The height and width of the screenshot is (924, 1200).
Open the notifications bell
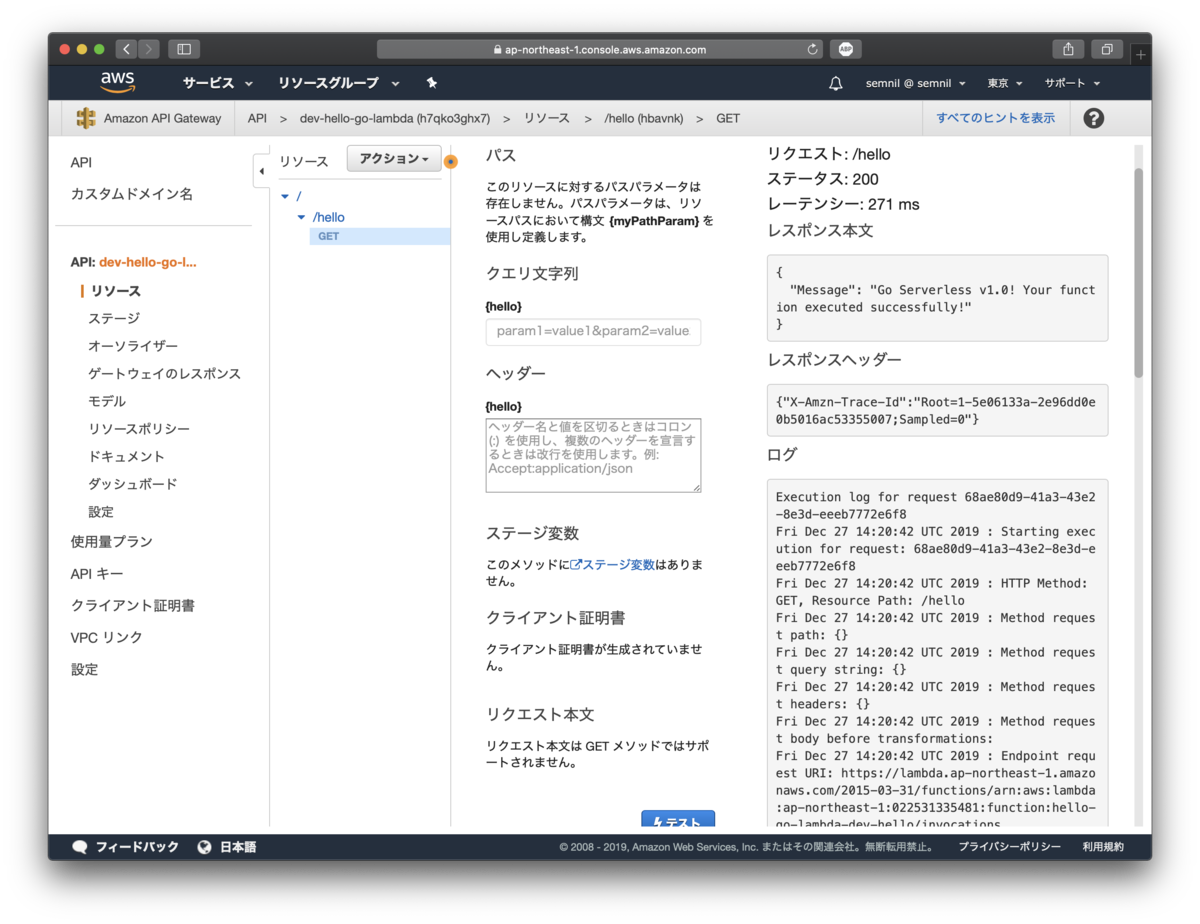tap(836, 83)
